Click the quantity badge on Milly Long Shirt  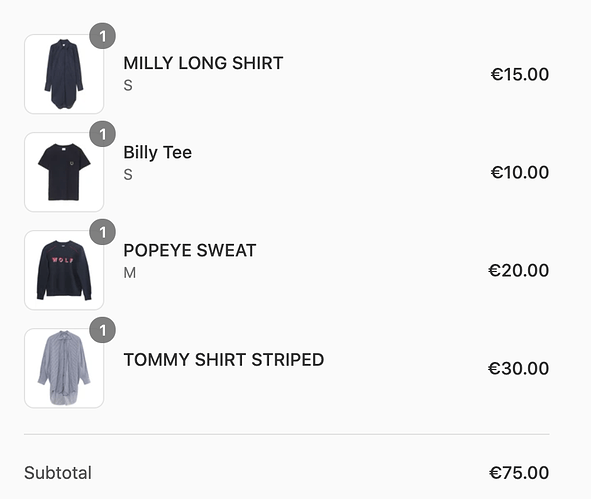(103, 36)
